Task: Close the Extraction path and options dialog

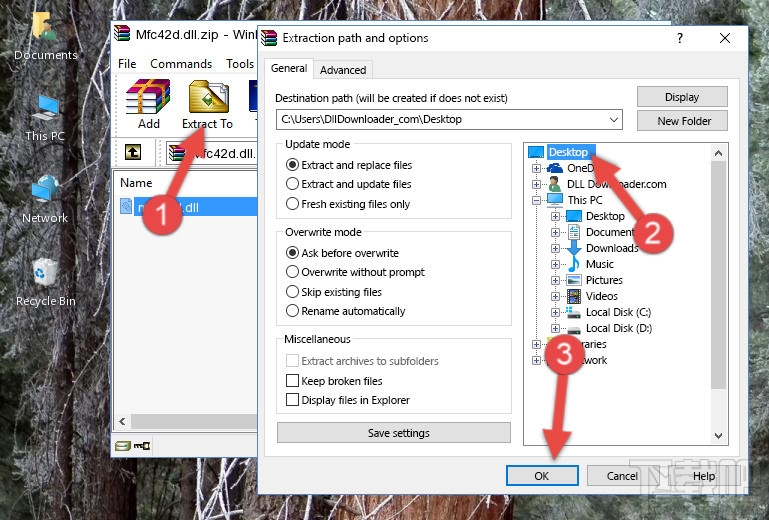Action: click(725, 38)
